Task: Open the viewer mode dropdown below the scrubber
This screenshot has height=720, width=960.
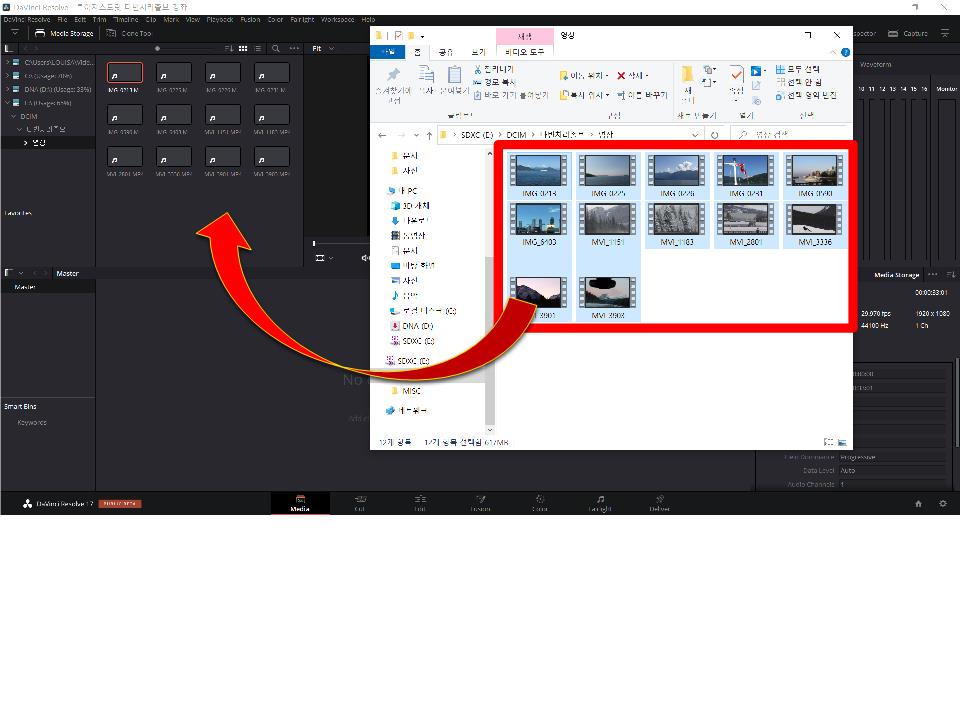Action: click(x=324, y=258)
